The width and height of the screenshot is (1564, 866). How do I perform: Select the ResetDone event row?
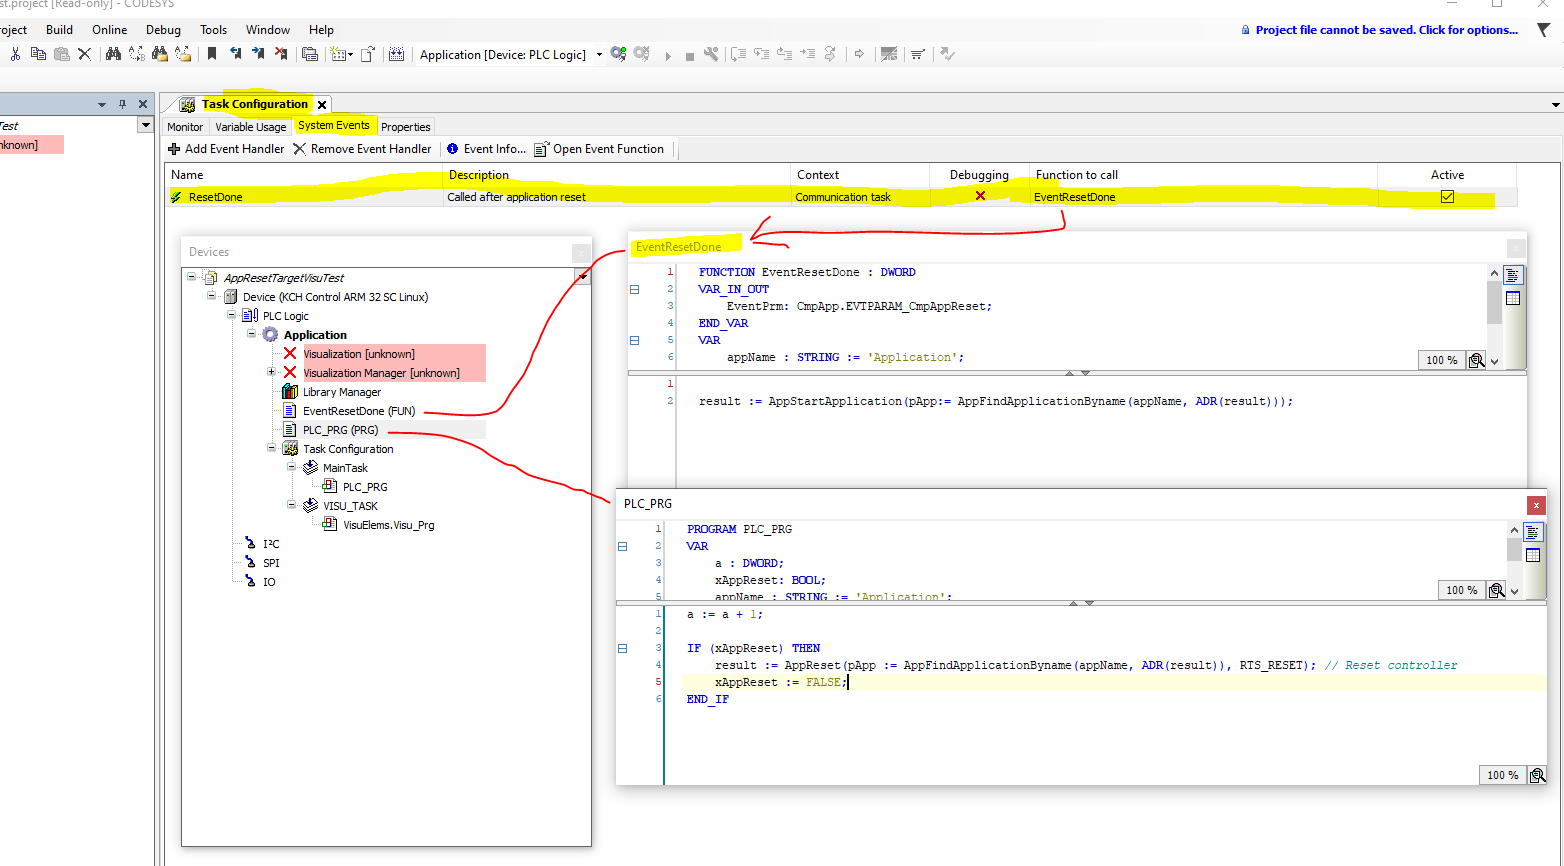(x=216, y=197)
